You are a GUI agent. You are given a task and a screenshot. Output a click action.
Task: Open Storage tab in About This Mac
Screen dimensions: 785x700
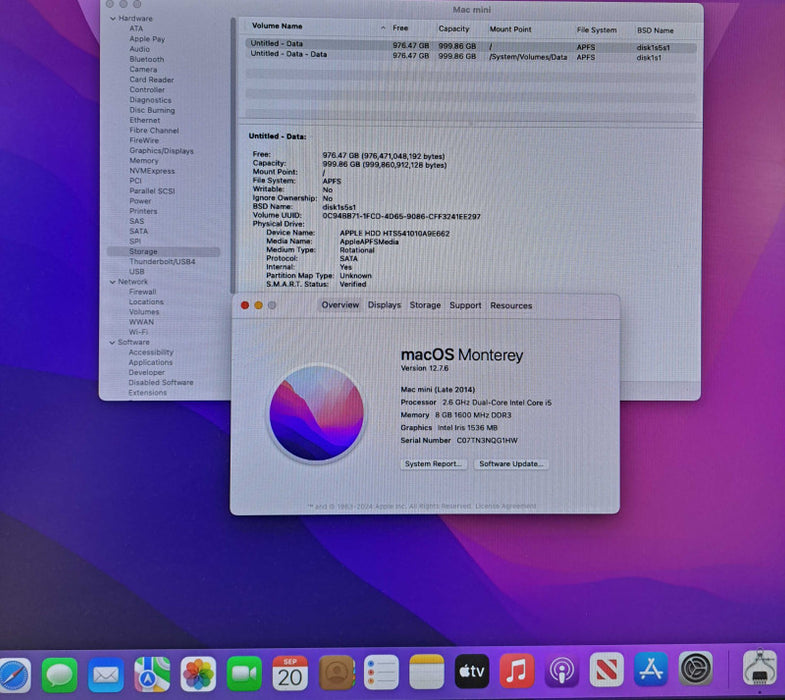pyautogui.click(x=425, y=305)
